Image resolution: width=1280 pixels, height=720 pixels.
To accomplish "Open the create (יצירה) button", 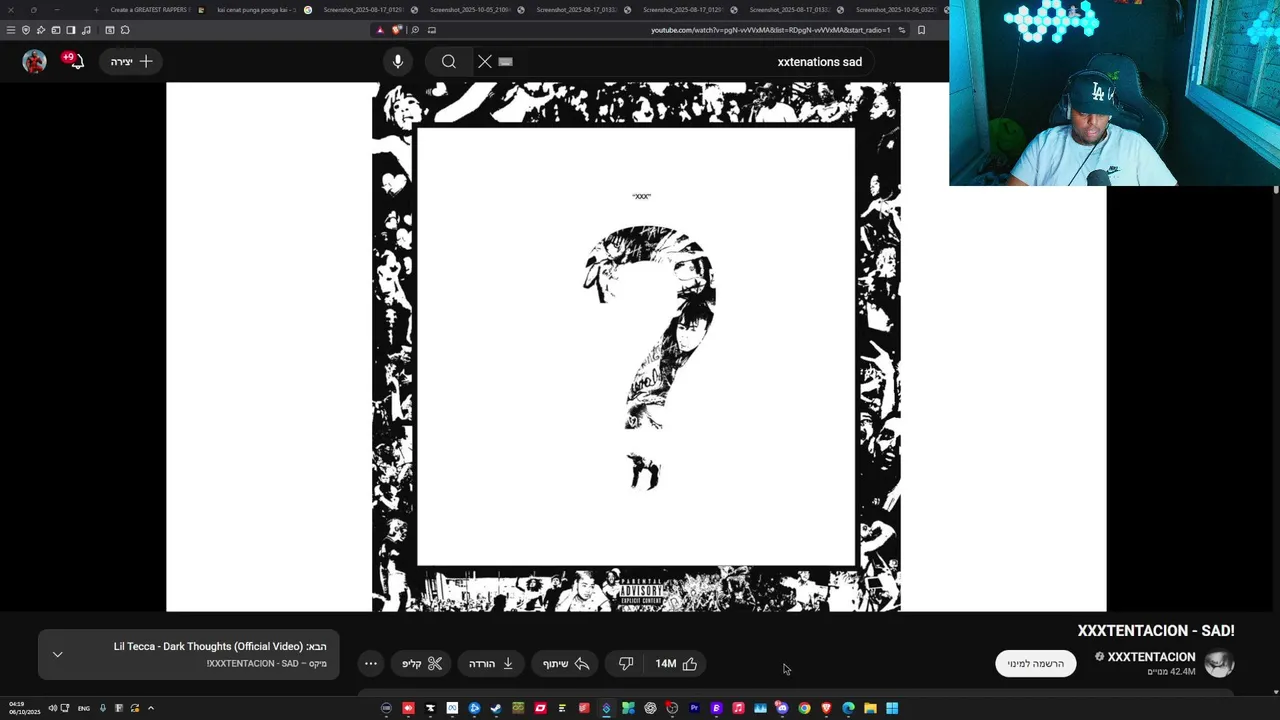I will (x=132, y=62).
